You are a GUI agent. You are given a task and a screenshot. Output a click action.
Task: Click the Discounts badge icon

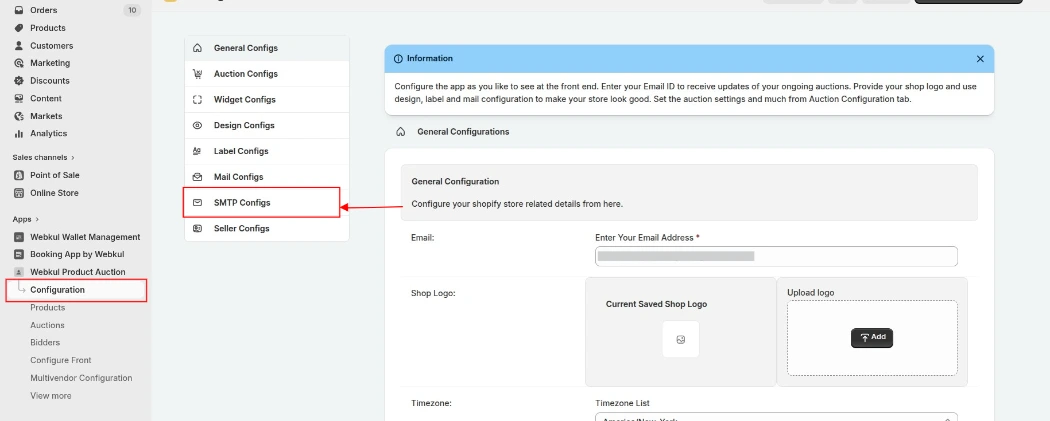tap(19, 80)
